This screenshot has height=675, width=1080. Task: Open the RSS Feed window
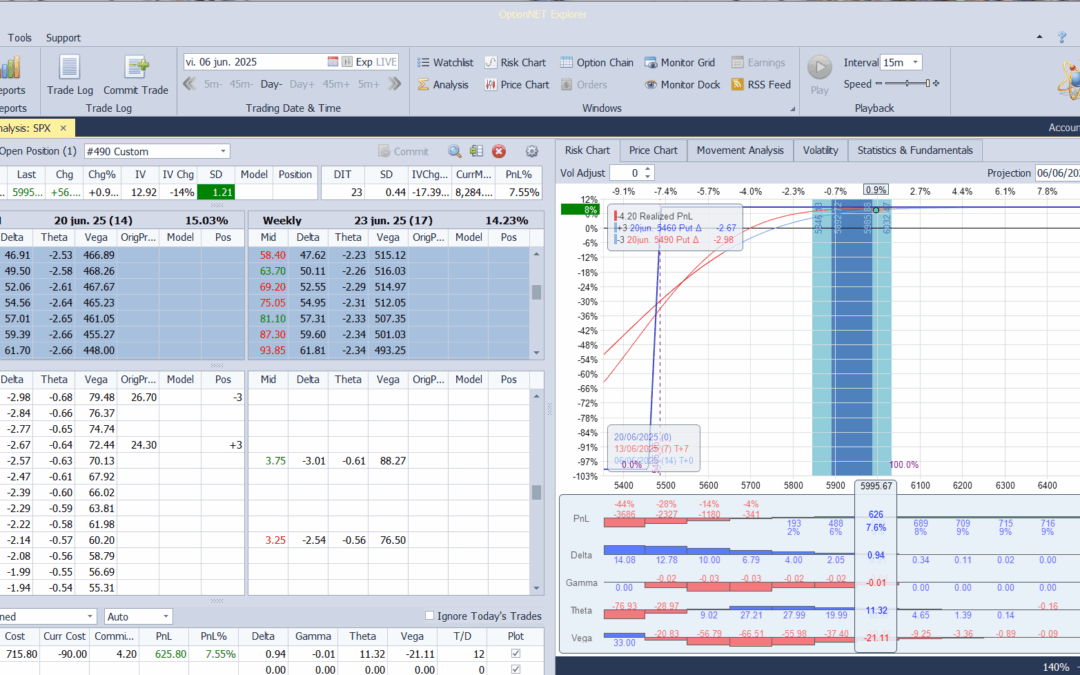point(760,85)
